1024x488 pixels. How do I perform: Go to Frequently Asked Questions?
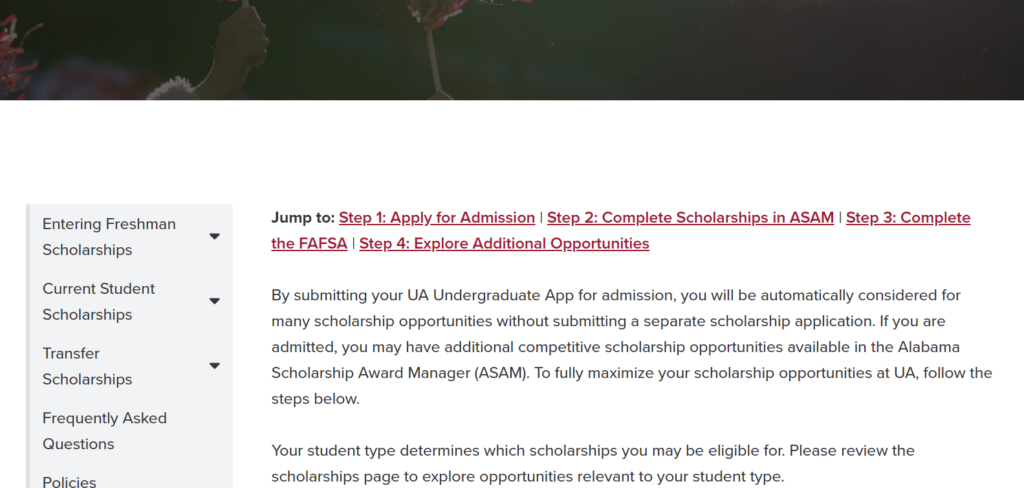click(x=104, y=431)
